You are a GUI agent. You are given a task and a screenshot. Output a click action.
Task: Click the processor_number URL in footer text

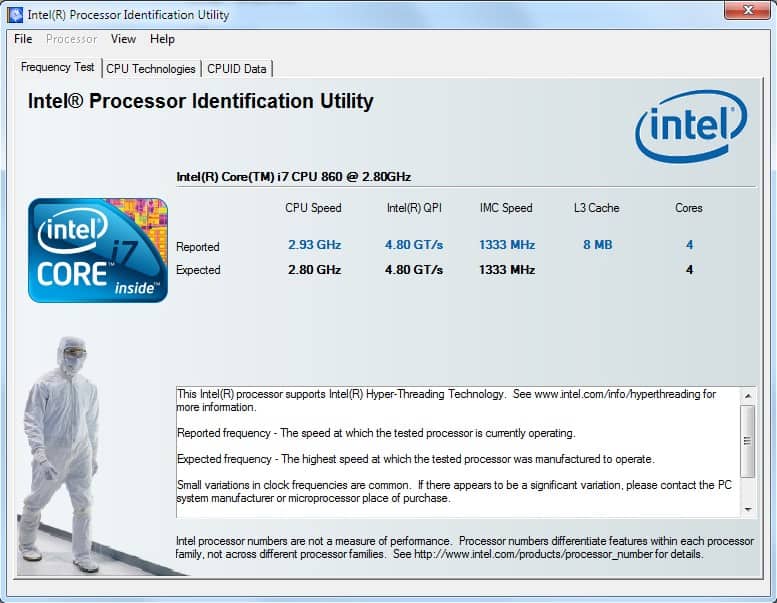coord(533,554)
